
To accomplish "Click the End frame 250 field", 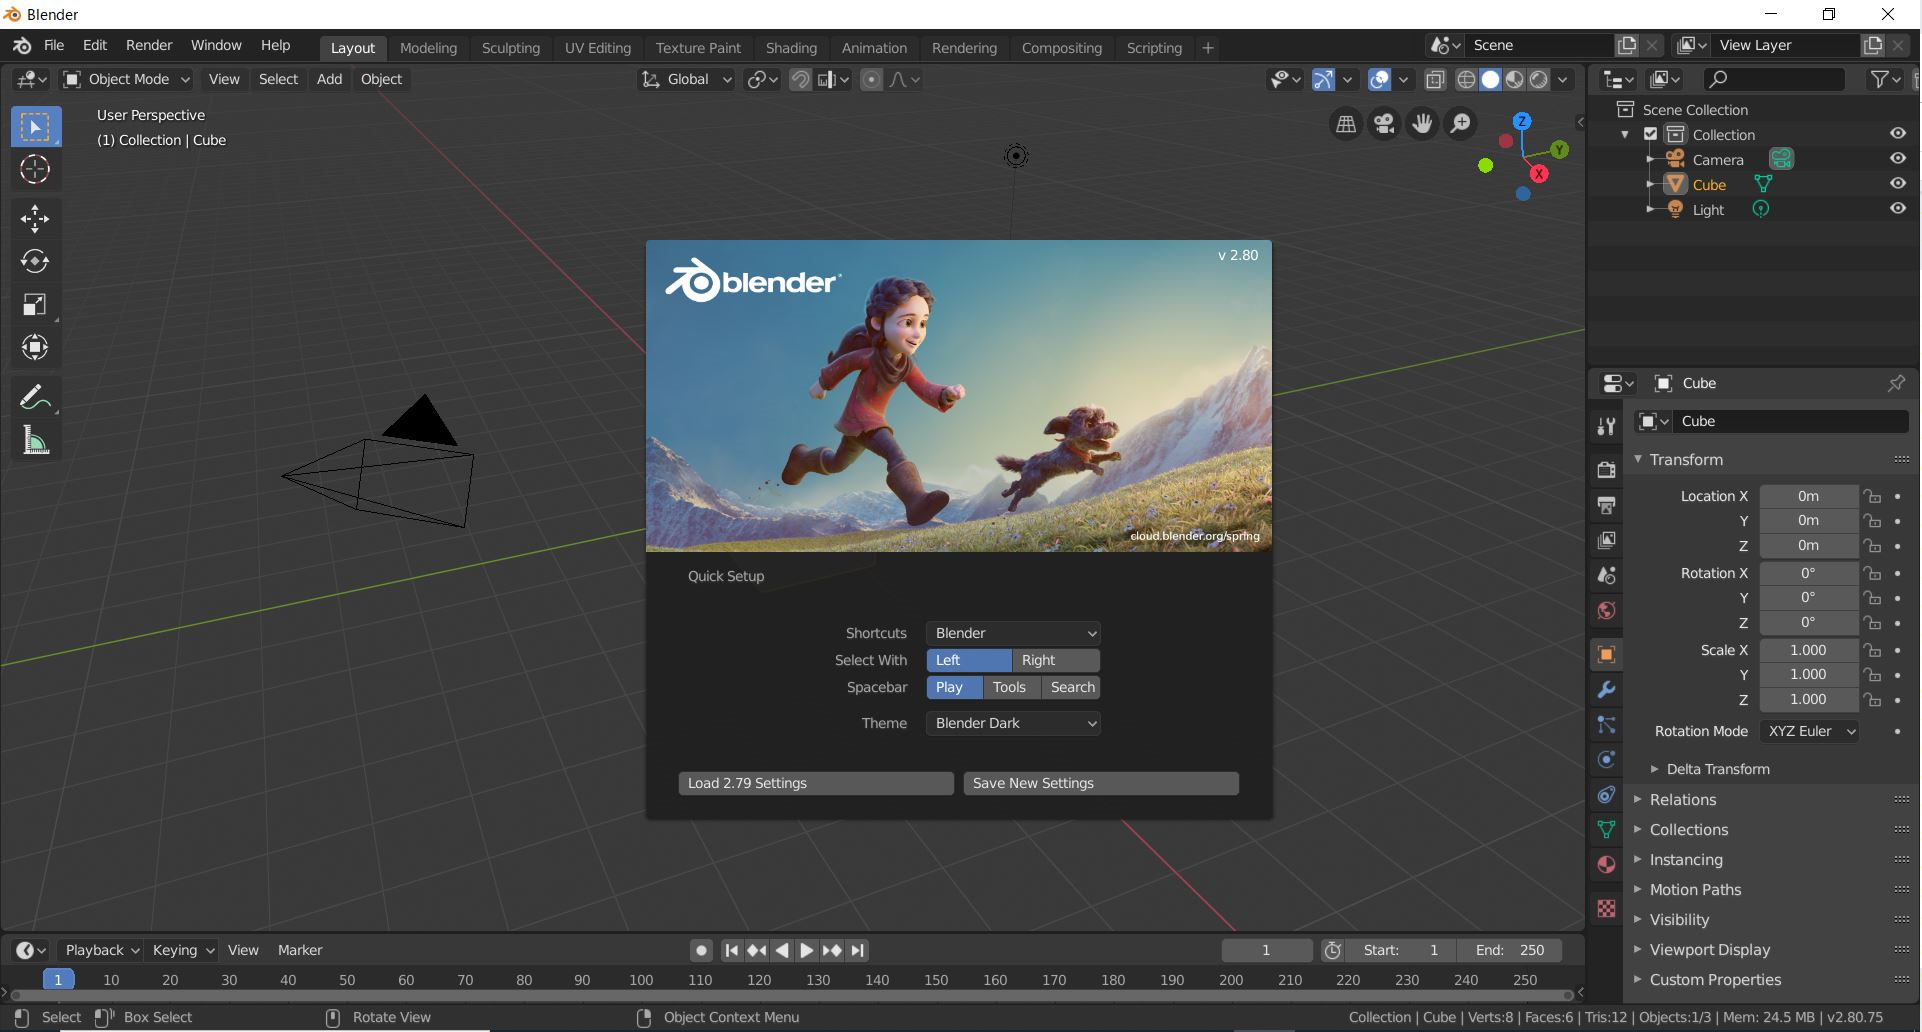I will 1509,950.
